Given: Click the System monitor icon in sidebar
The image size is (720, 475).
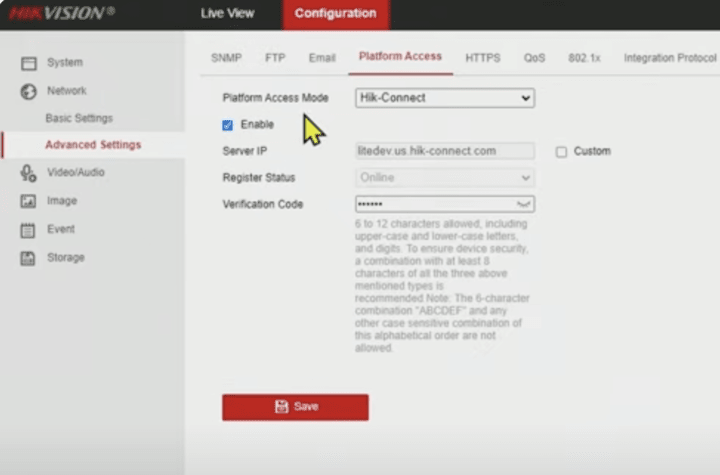Looking at the screenshot, I should (x=28, y=63).
